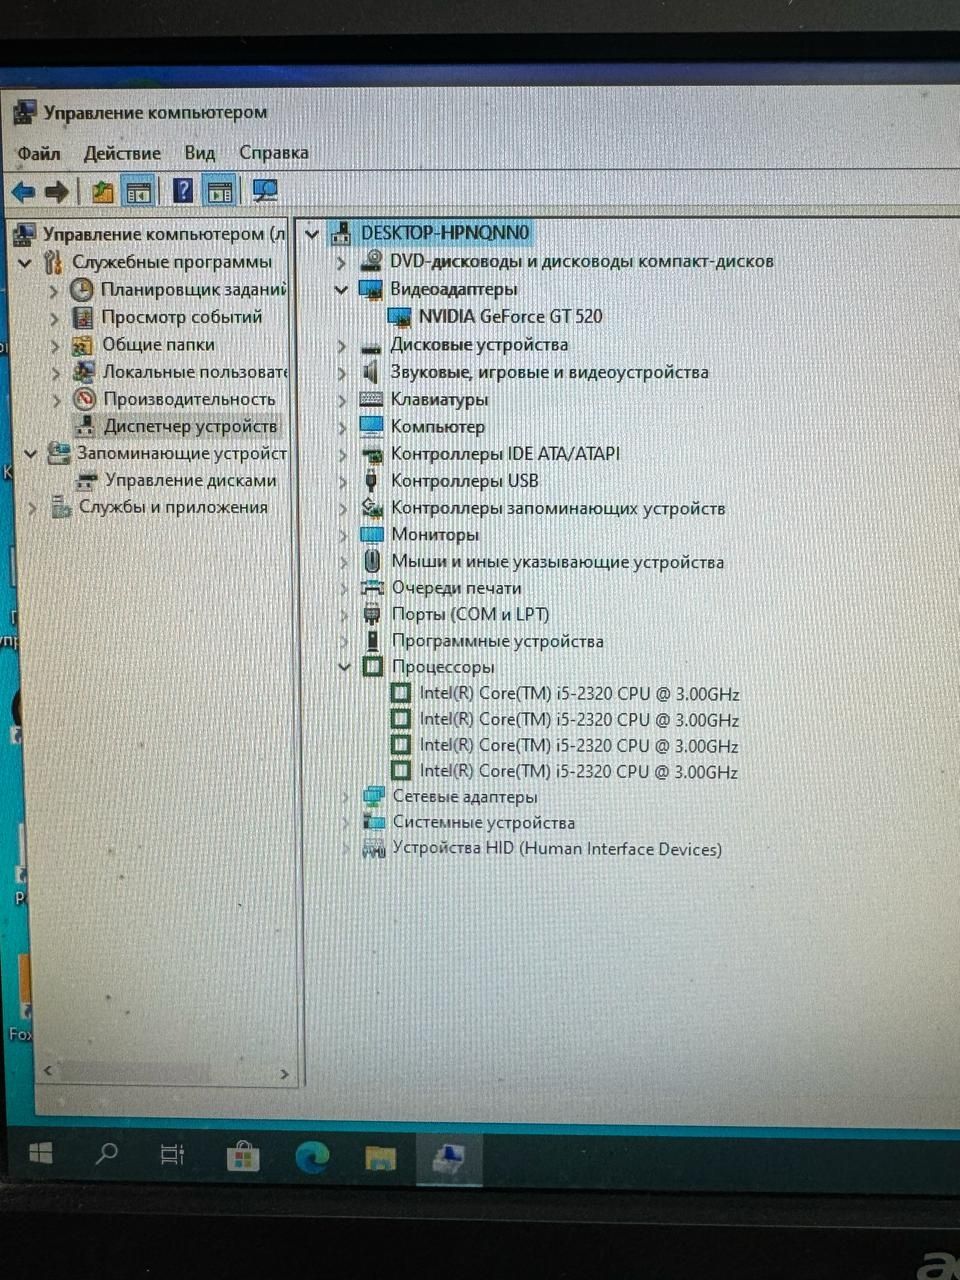Viewport: 960px width, 1280px height.
Task: Open the Windows Start button
Action: pos(40,1154)
